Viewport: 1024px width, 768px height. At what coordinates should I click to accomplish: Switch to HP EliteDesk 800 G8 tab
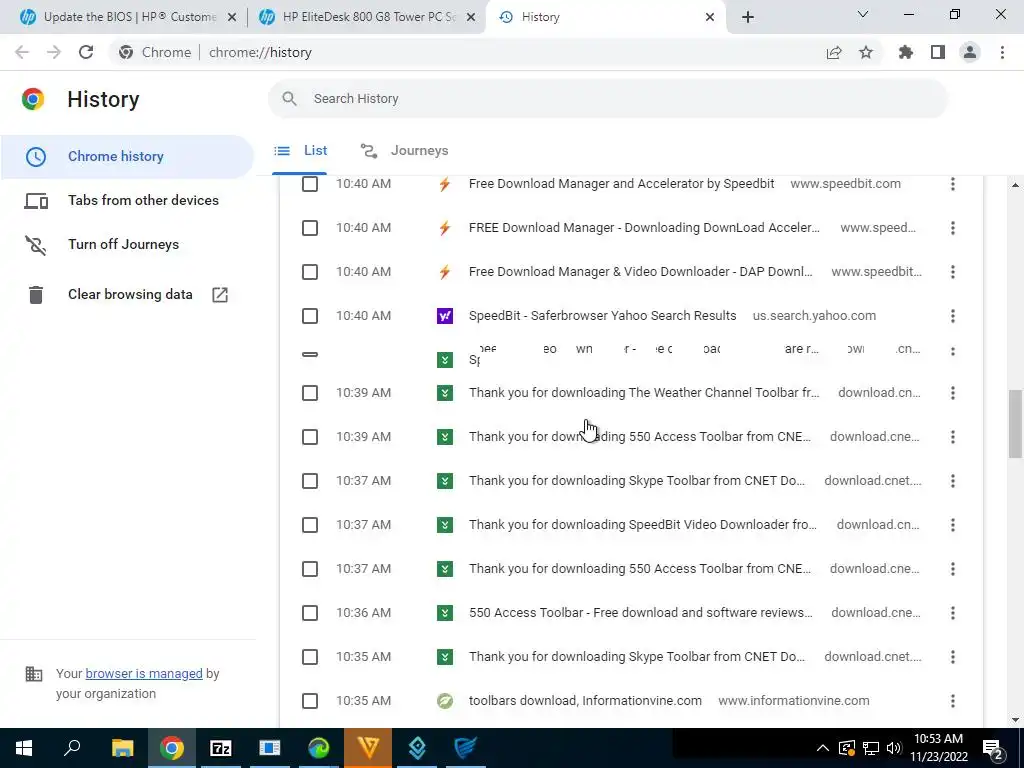click(x=366, y=17)
